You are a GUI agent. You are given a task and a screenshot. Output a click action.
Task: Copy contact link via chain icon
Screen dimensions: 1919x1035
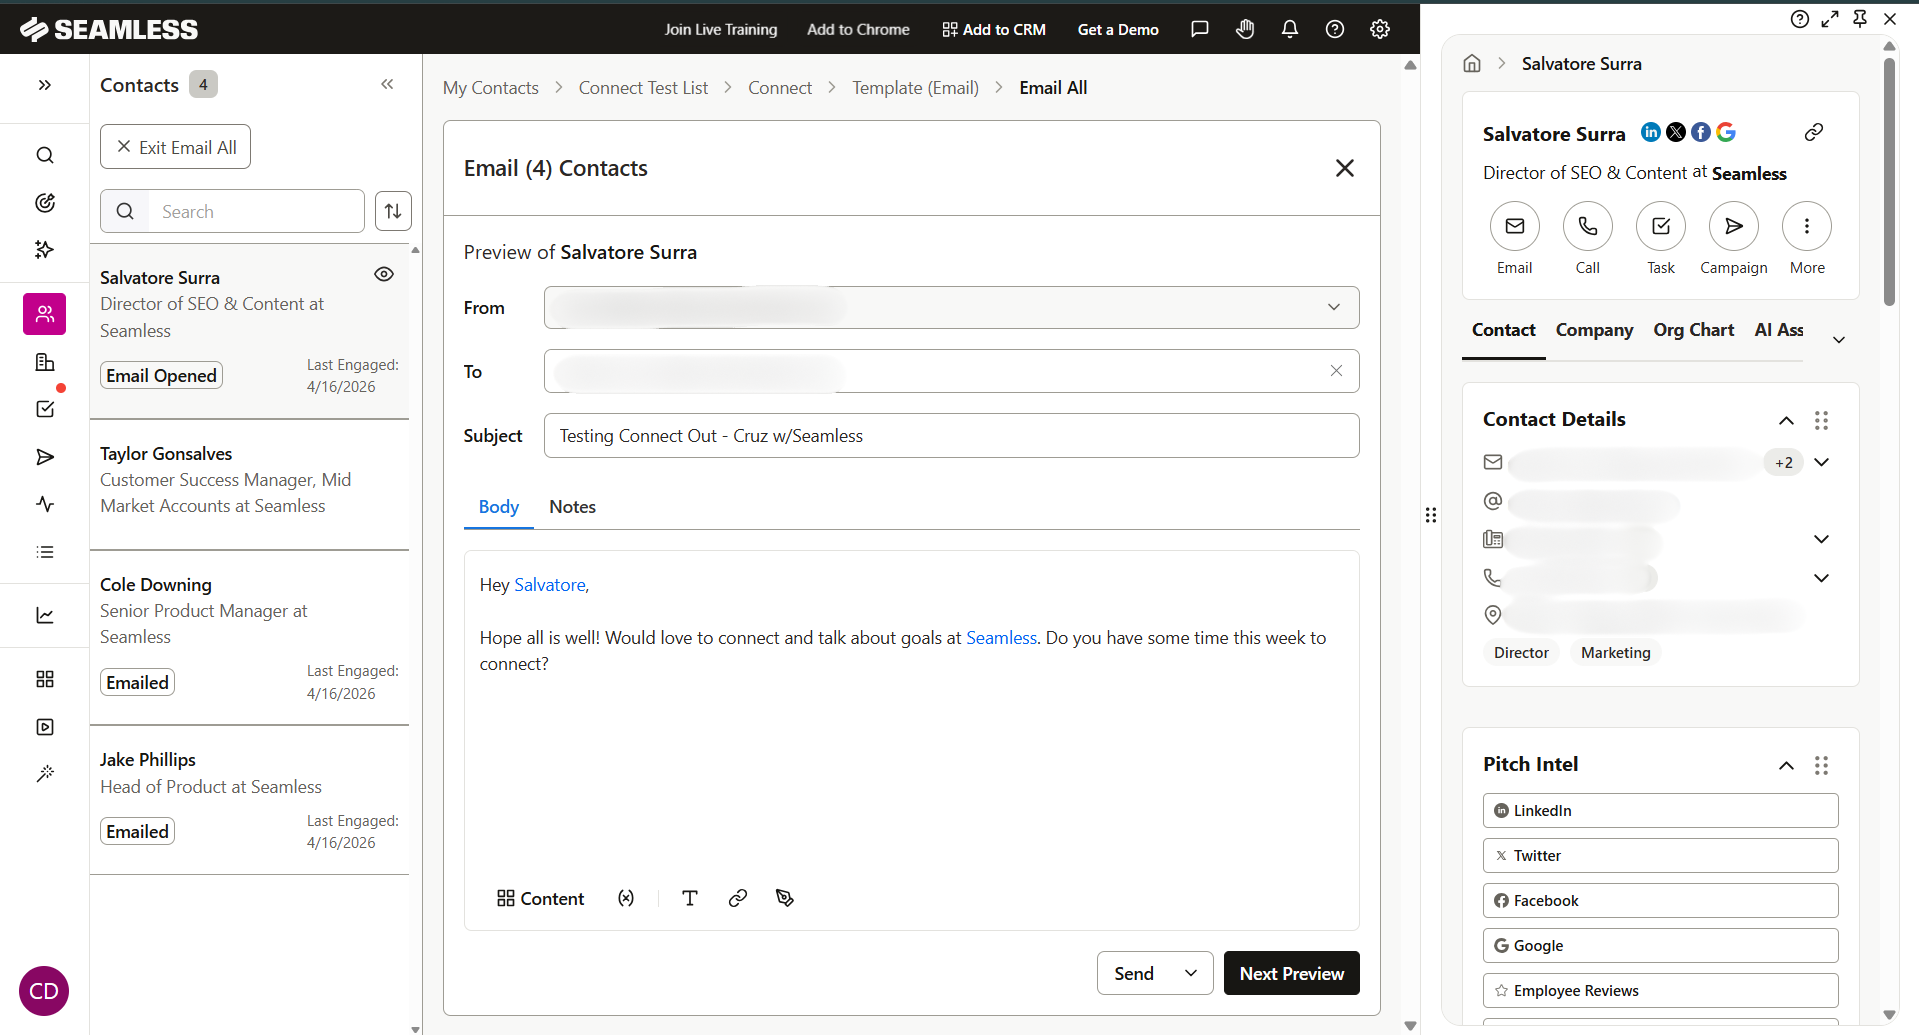pos(1813,132)
